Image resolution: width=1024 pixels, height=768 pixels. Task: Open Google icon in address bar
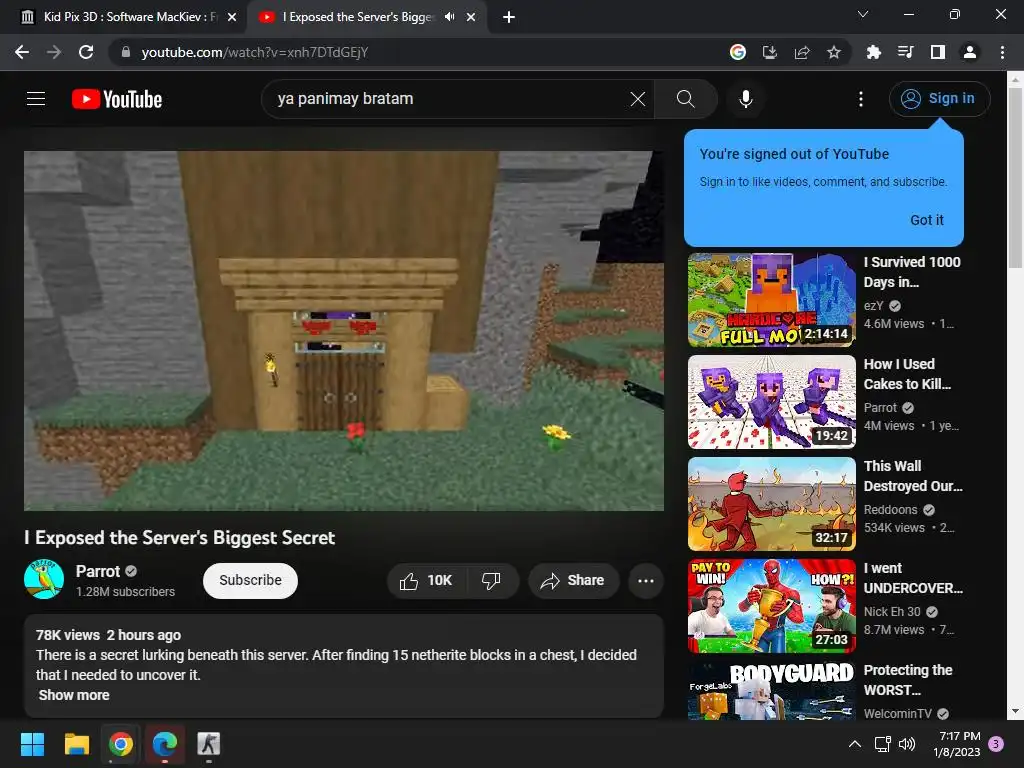[737, 52]
